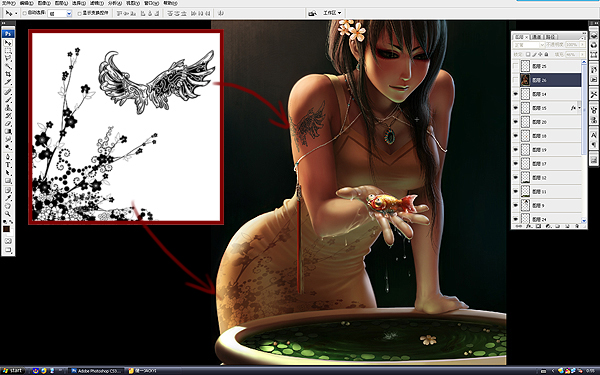Enable the show transform controls checkbox
The height and width of the screenshot is (375, 600).
click(x=80, y=13)
